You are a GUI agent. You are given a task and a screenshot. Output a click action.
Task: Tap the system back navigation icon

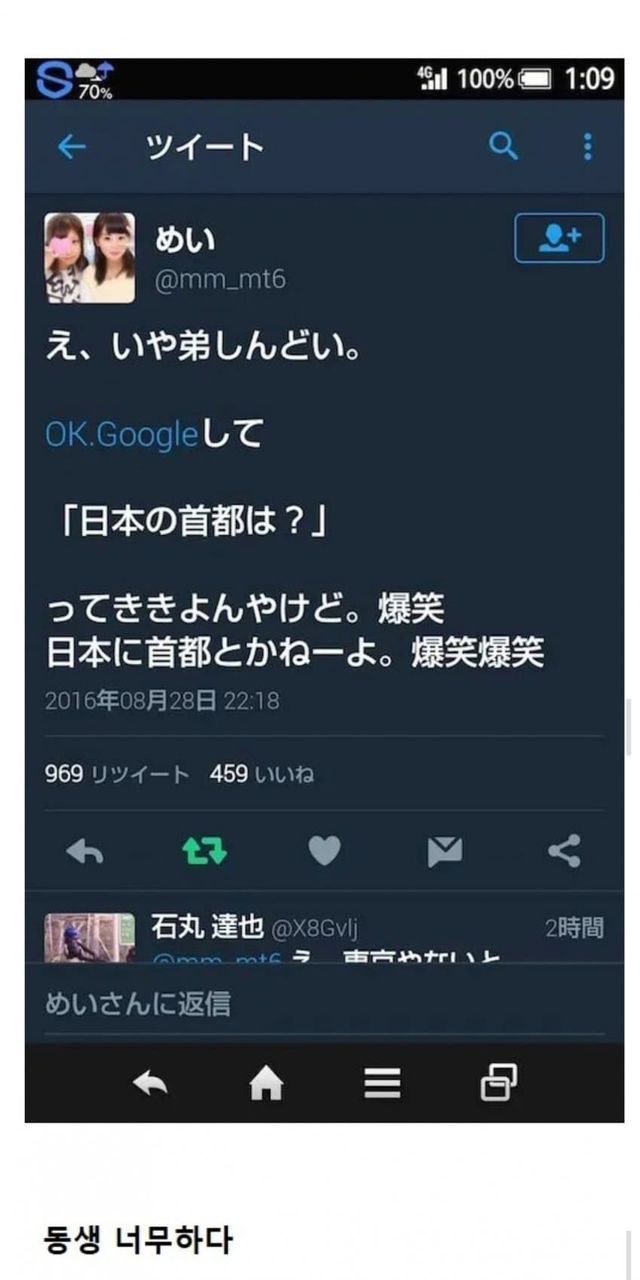click(150, 1084)
